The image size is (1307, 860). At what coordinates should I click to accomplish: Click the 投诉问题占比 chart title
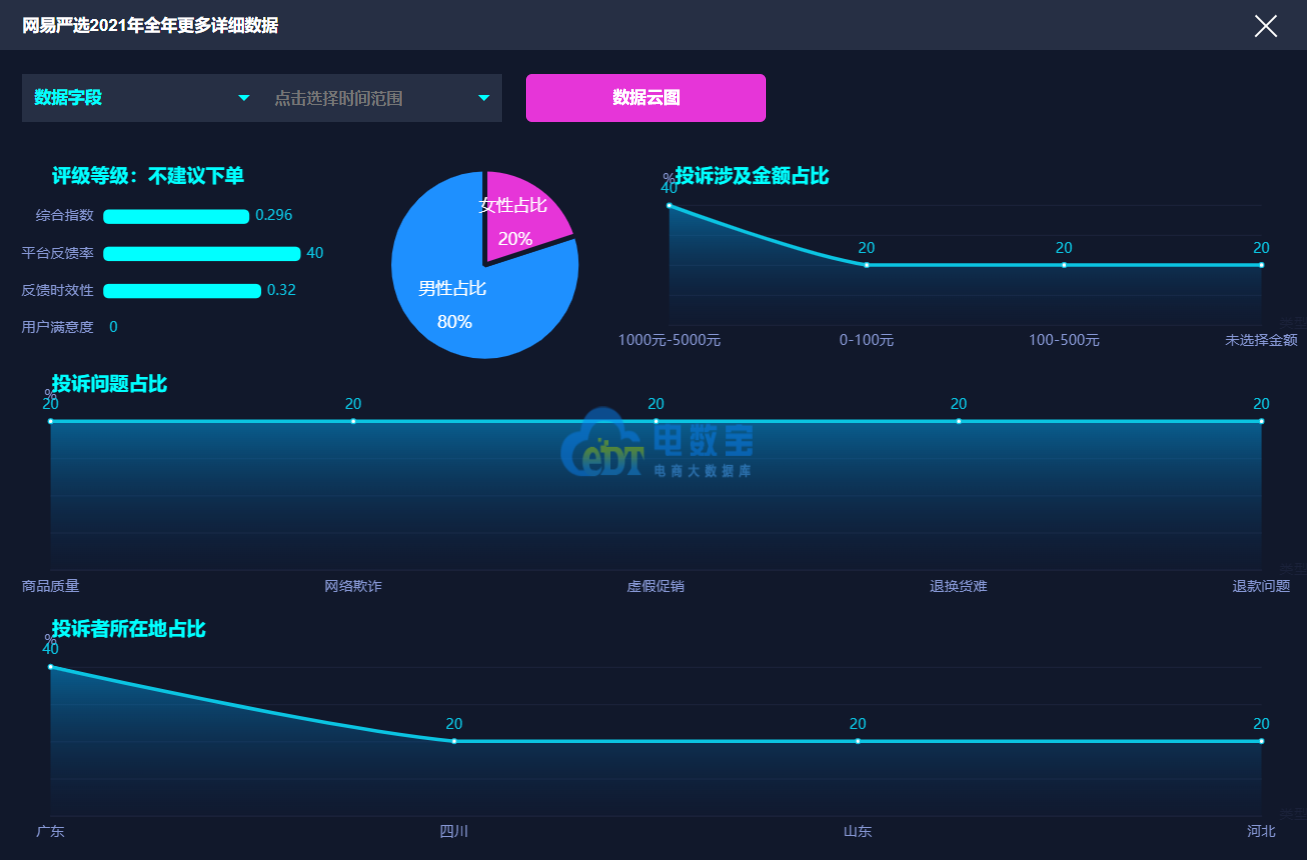click(110, 384)
